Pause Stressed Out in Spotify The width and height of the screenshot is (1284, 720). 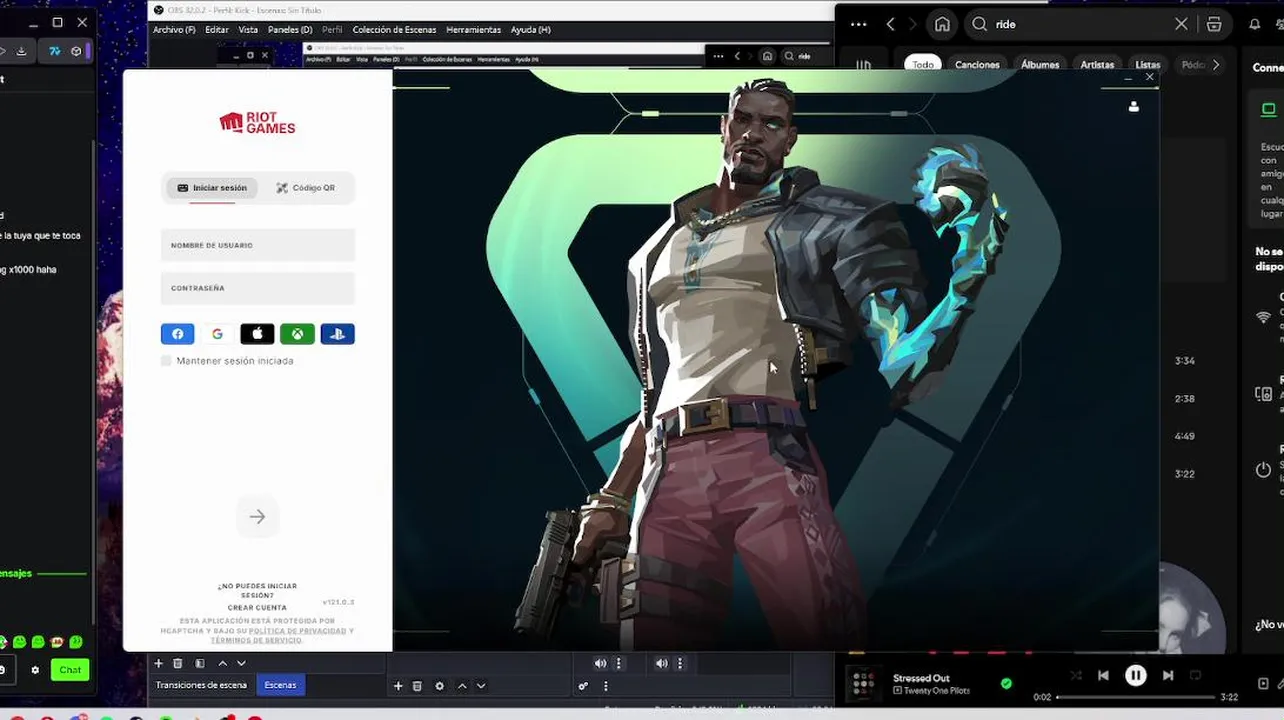(1136, 676)
